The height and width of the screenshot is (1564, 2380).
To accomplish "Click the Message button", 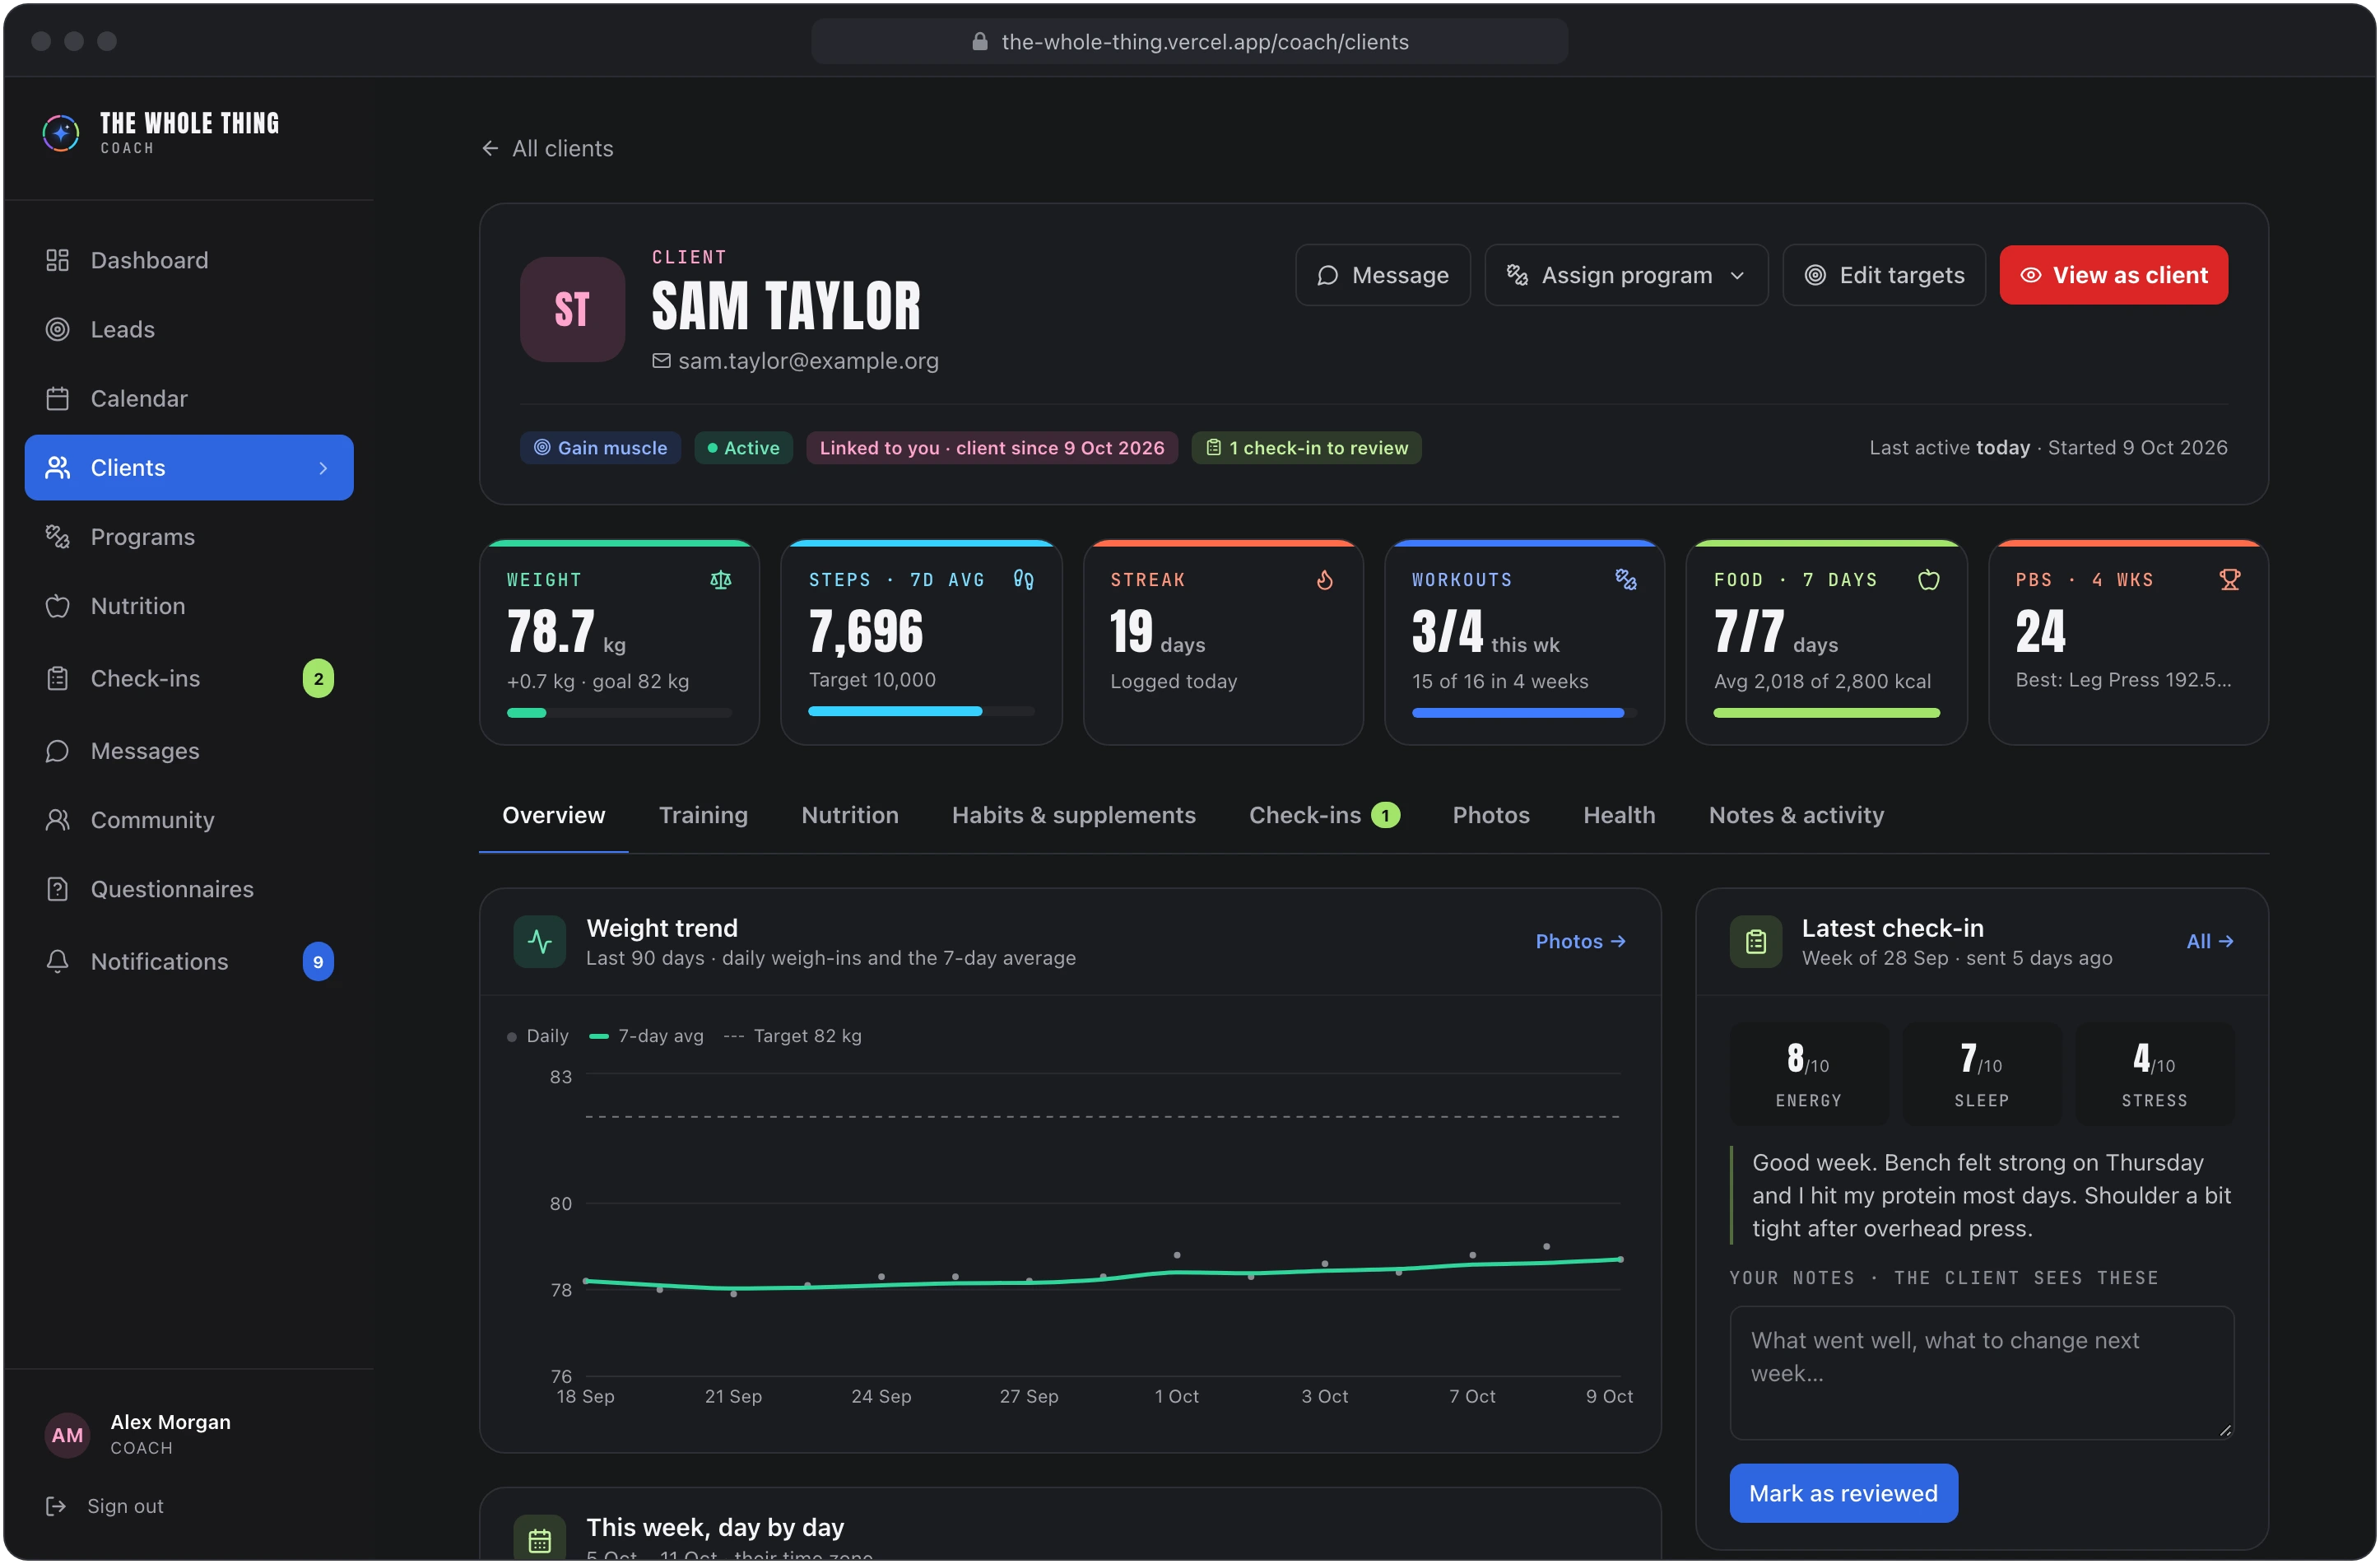I will tap(1382, 275).
